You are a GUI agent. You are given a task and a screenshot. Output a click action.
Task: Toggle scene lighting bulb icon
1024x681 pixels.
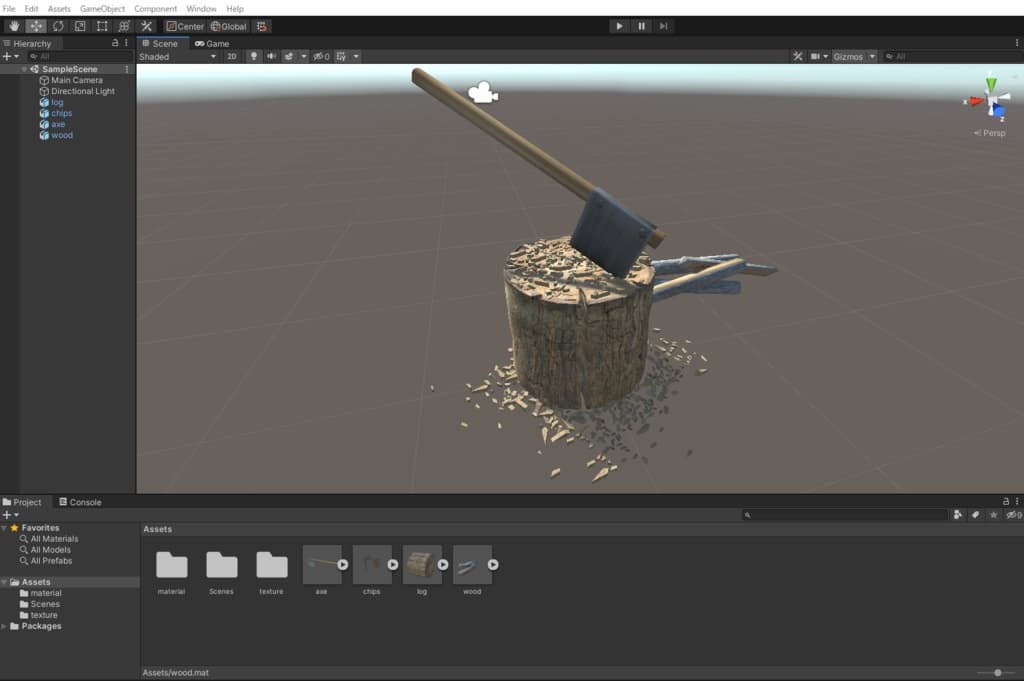[x=253, y=57]
